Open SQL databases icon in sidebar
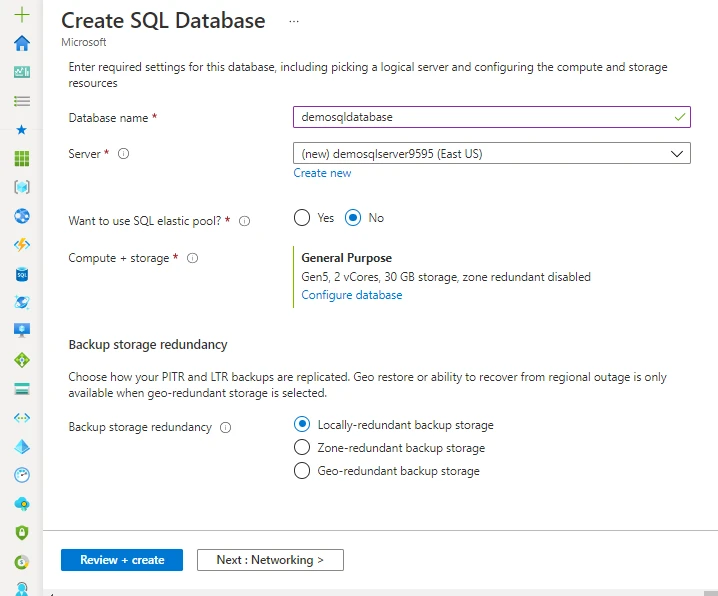This screenshot has height=596, width=718. [x=22, y=274]
